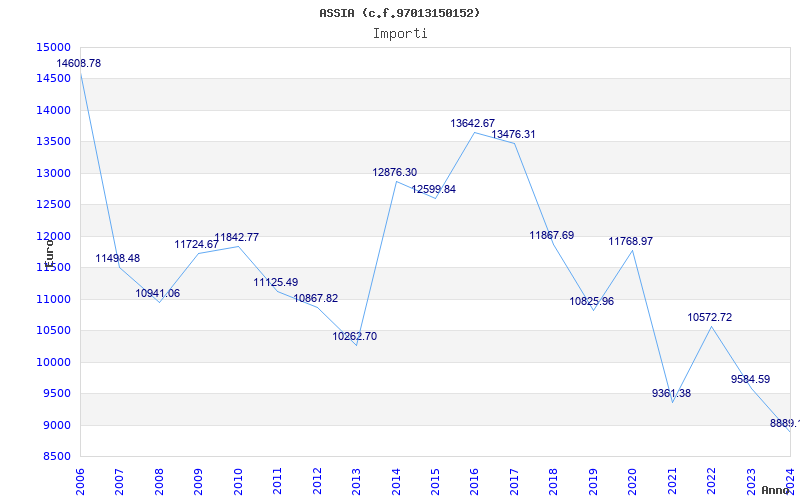The width and height of the screenshot is (800, 500).
Task: Select the 10867.82 data label
Action: coord(315,298)
